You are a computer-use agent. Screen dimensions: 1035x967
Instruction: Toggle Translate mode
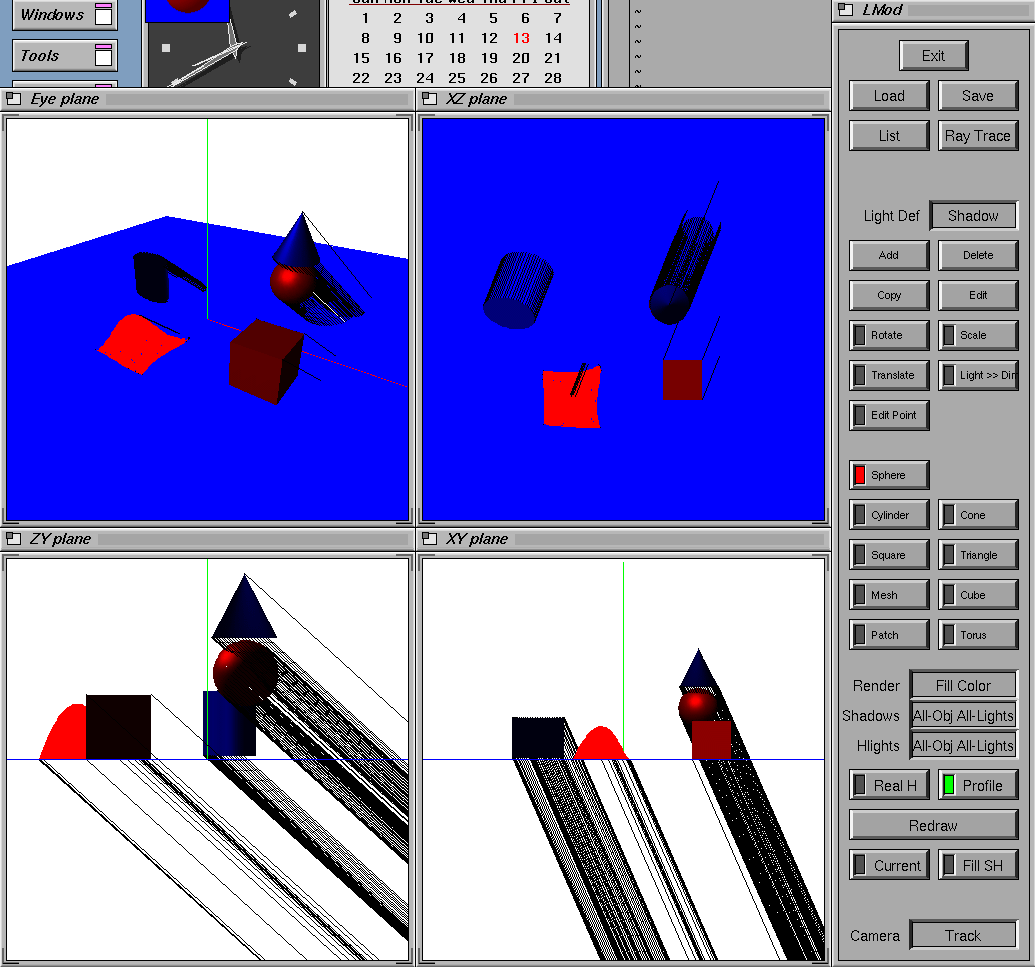889,375
